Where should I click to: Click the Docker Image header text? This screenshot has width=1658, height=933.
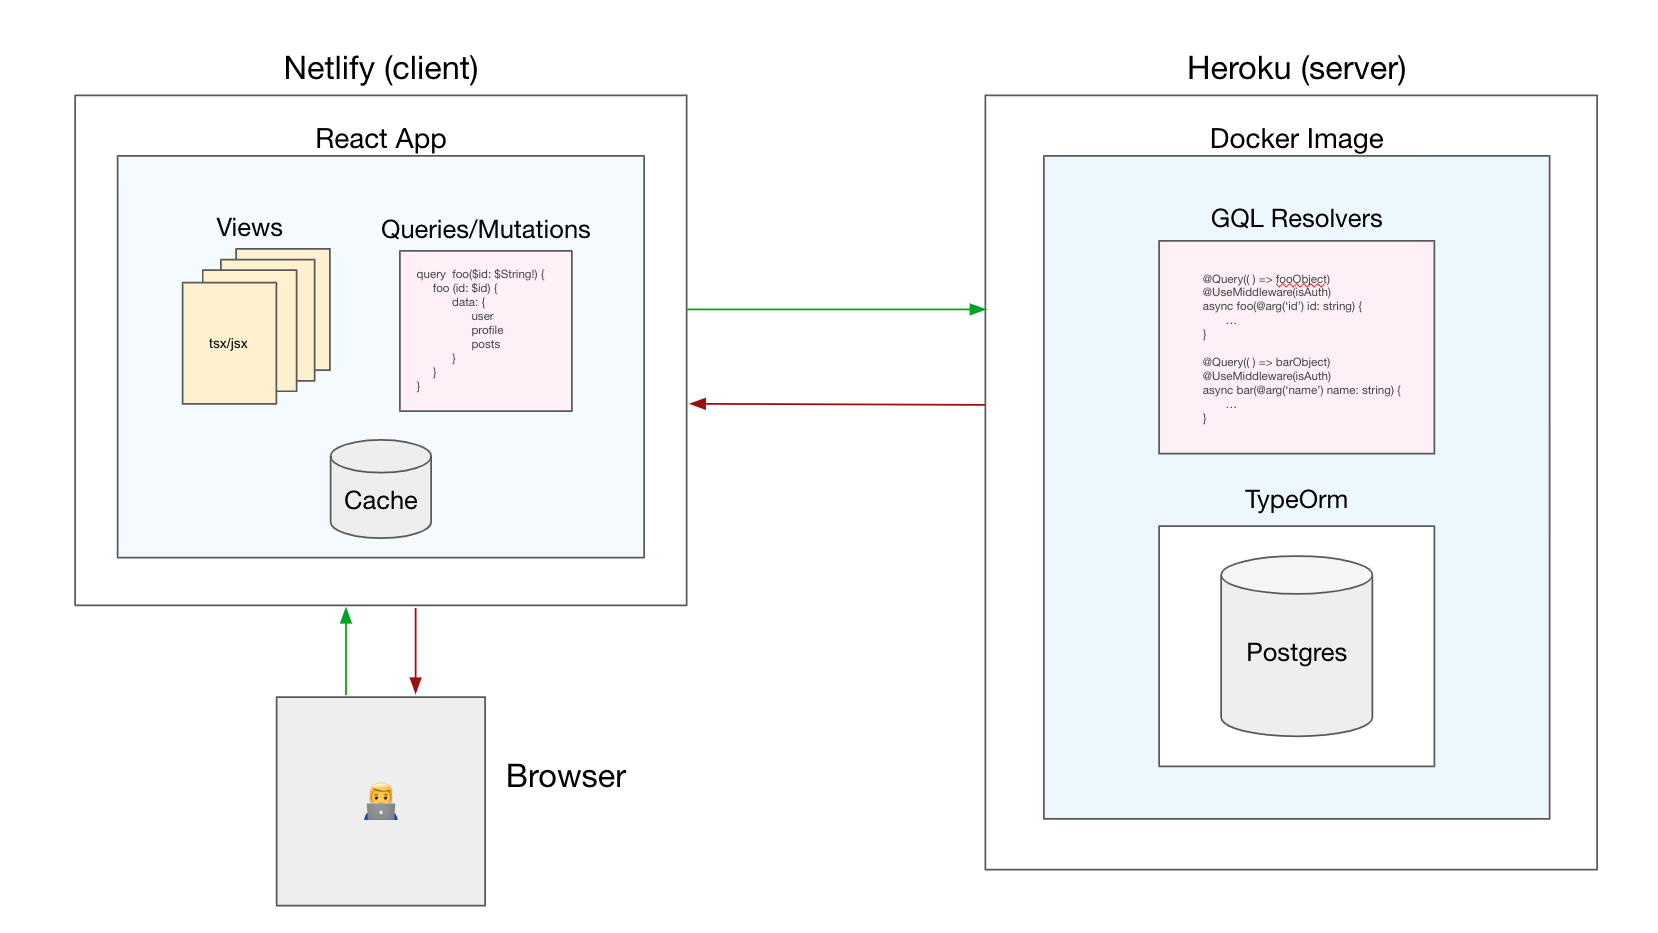pyautogui.click(x=1295, y=139)
